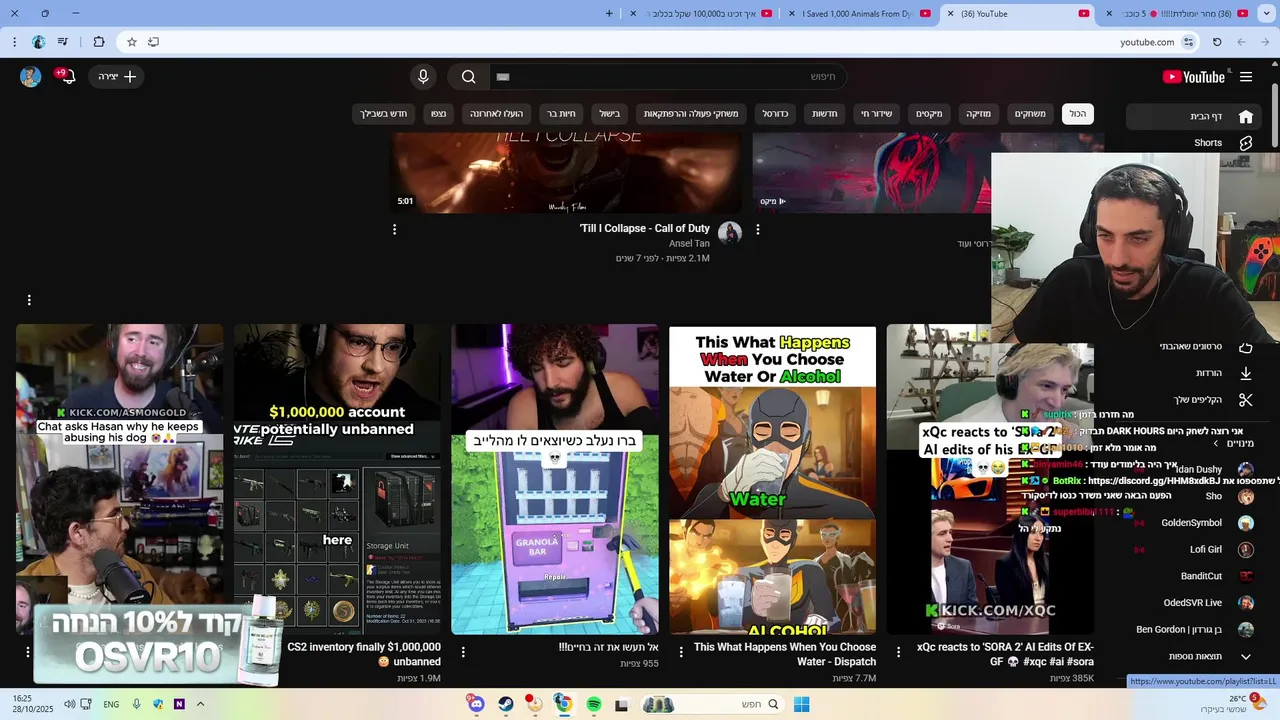The width and height of the screenshot is (1280, 720).
Task: Select the Cooking (בישול) filter chip
Action: (x=610, y=114)
